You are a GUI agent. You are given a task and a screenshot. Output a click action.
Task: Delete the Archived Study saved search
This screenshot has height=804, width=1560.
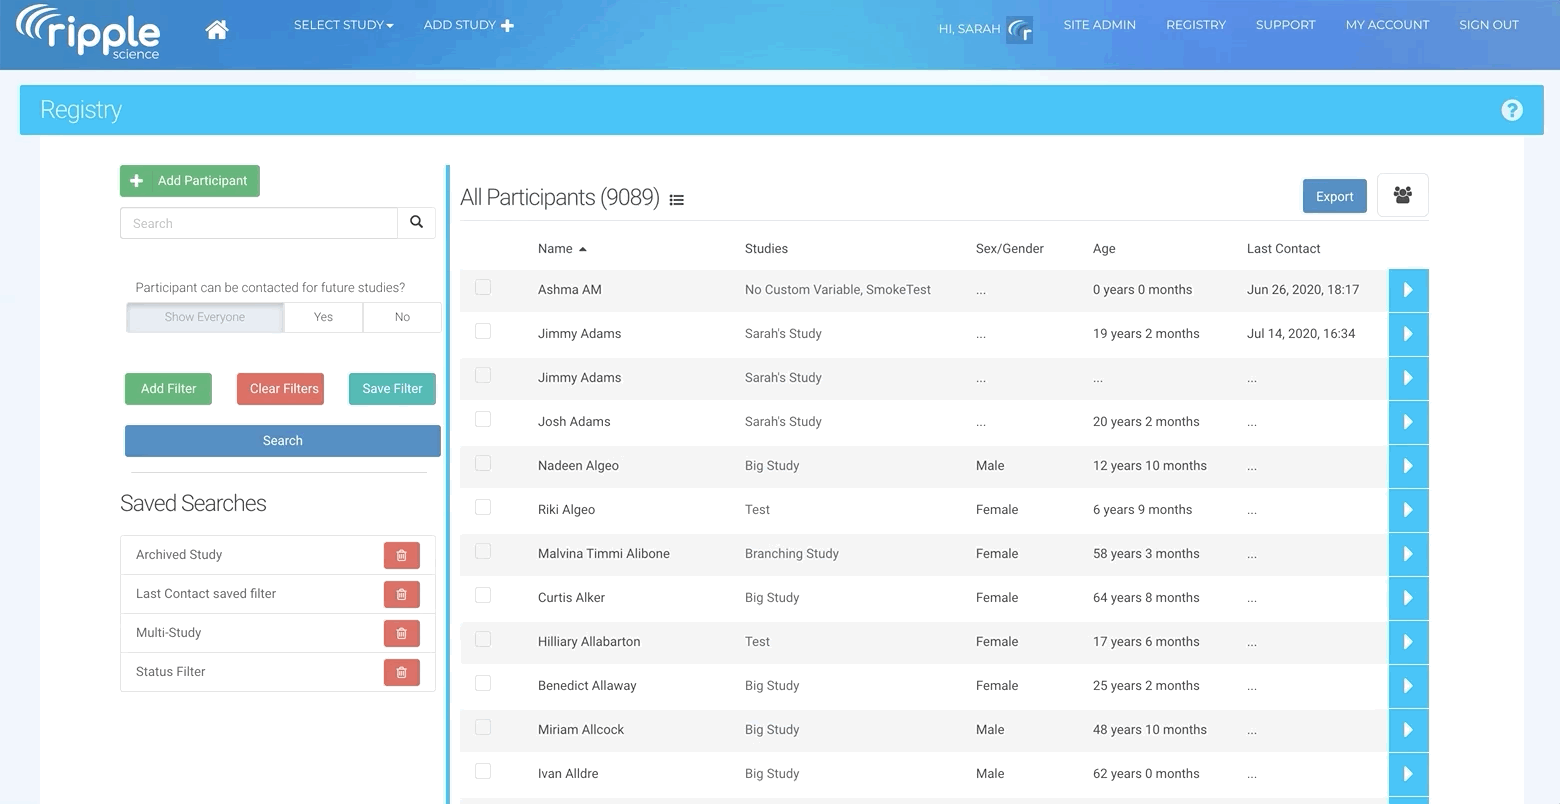pyautogui.click(x=401, y=556)
